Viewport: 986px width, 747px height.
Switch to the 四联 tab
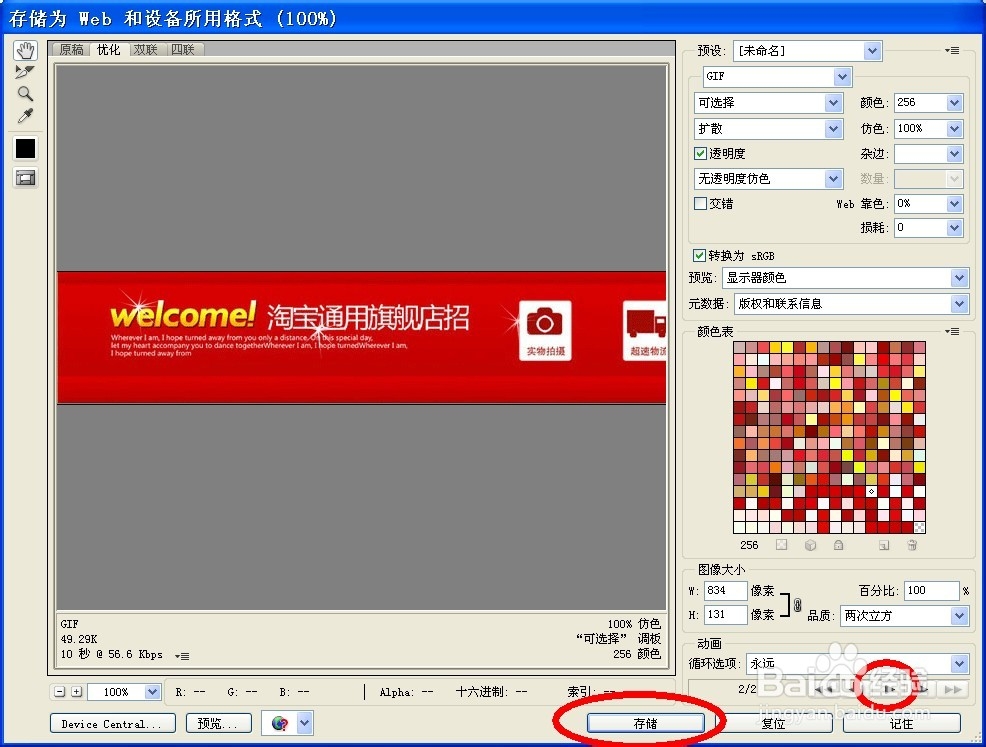tap(183, 50)
